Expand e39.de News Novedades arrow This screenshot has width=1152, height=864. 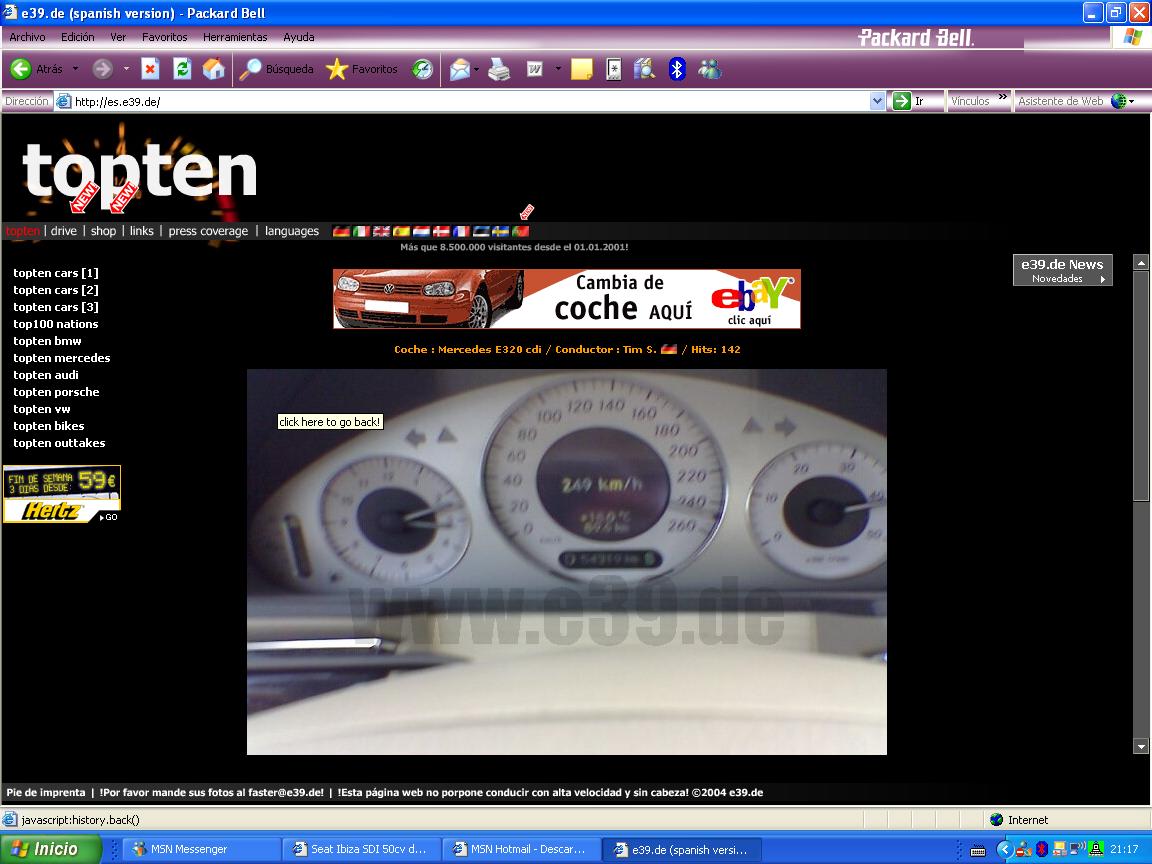click(1103, 279)
